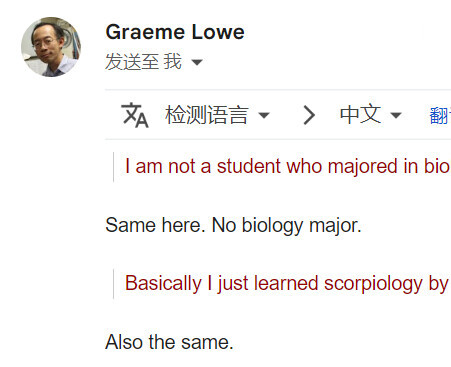The height and width of the screenshot is (367, 451).
Task: Open the 中文 target language selector
Action: 370,115
